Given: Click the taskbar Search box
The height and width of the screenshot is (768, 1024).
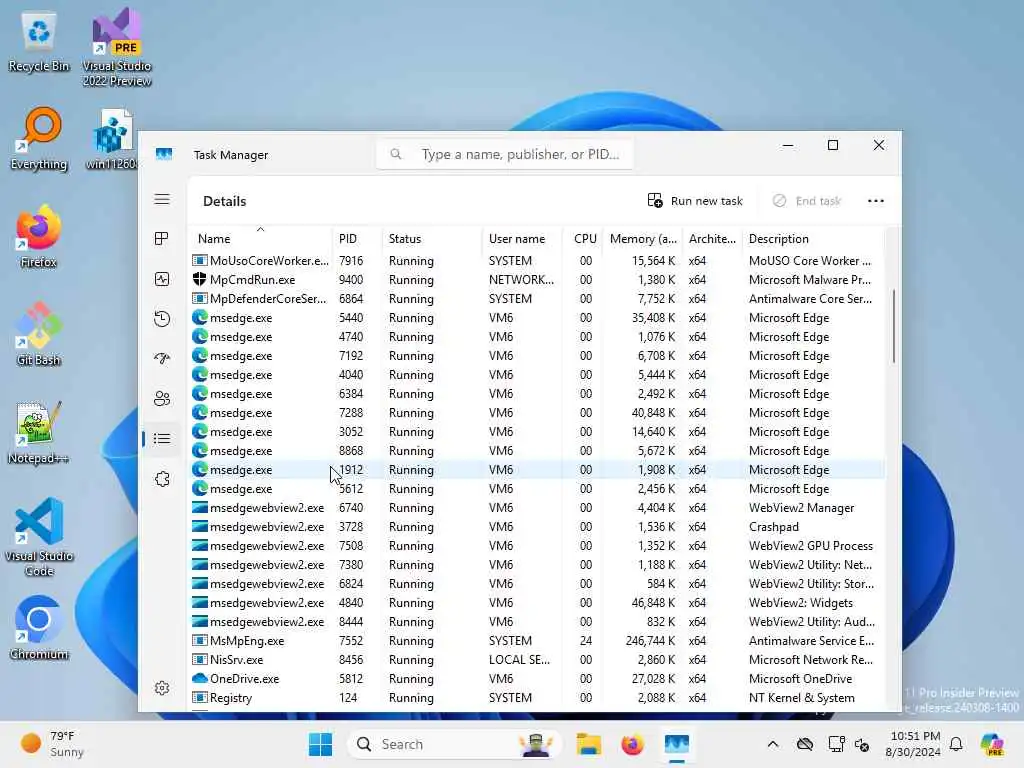Looking at the screenshot, I should (x=455, y=744).
